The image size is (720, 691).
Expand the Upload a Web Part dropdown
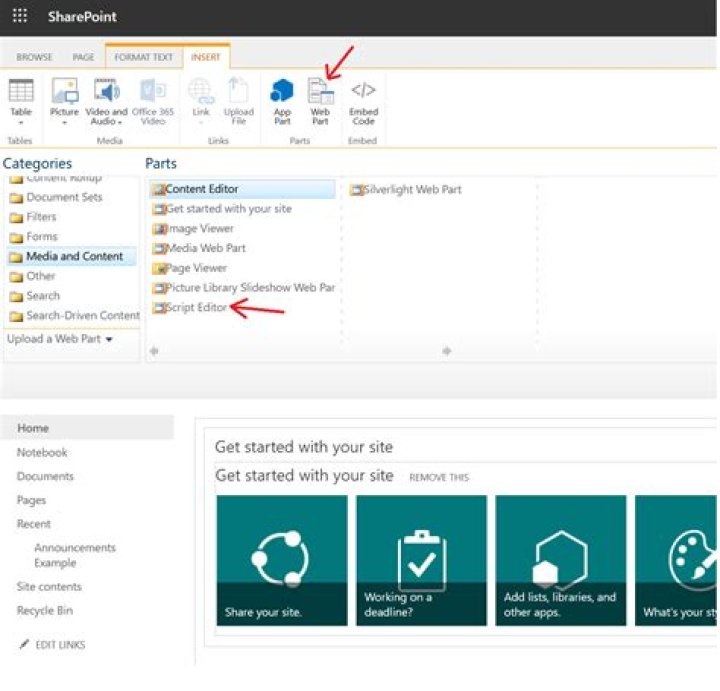coord(60,339)
